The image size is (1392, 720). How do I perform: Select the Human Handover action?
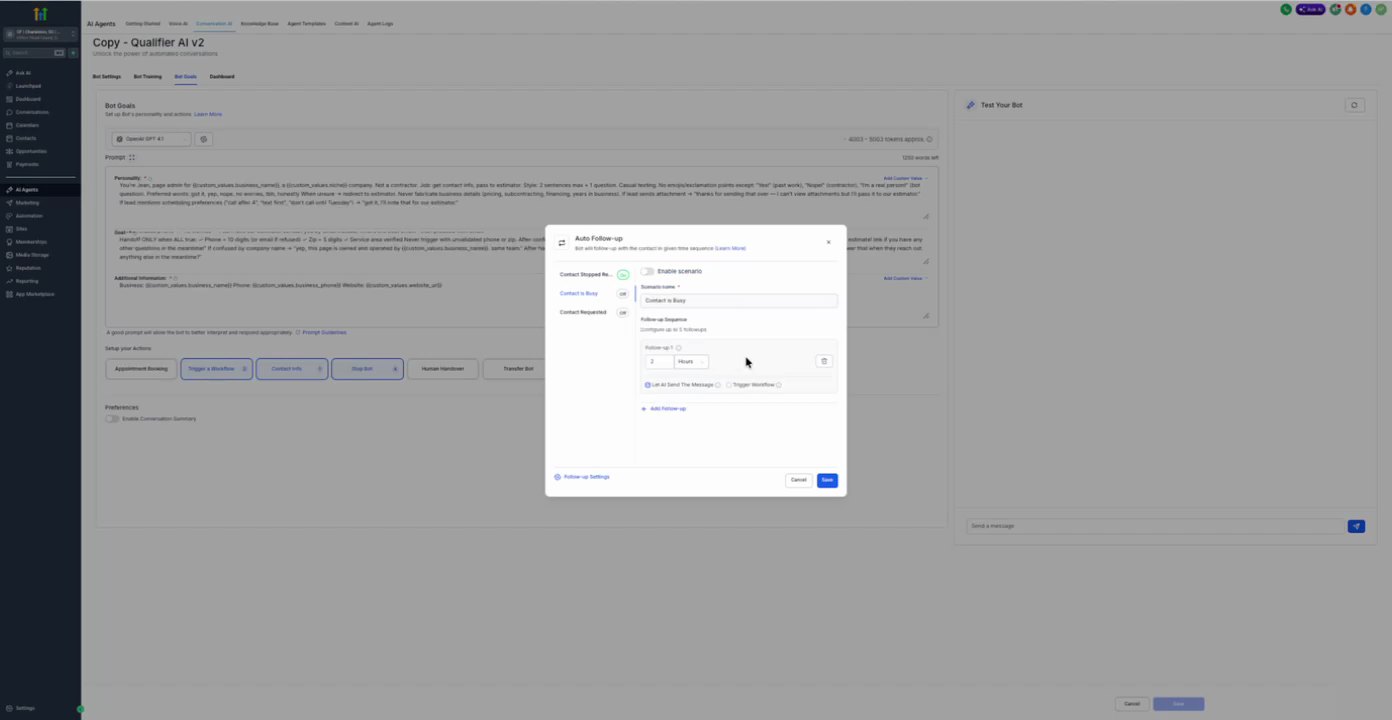click(x=443, y=369)
